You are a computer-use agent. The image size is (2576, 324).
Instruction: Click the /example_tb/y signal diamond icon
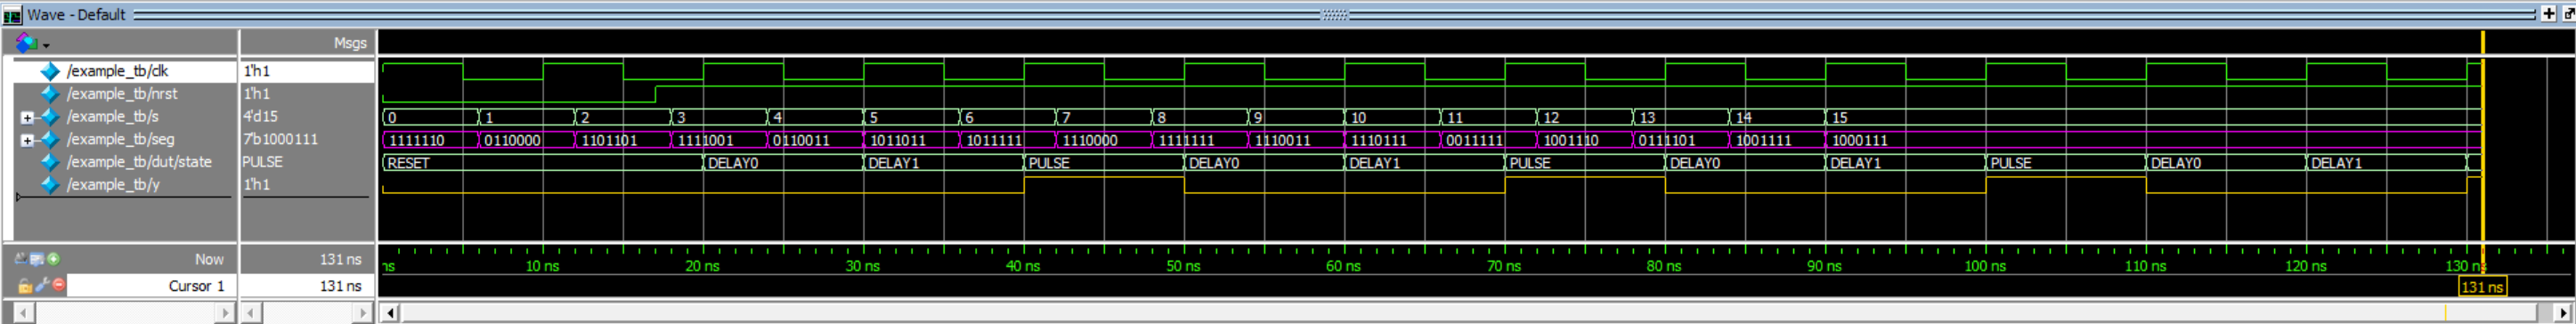coord(50,185)
